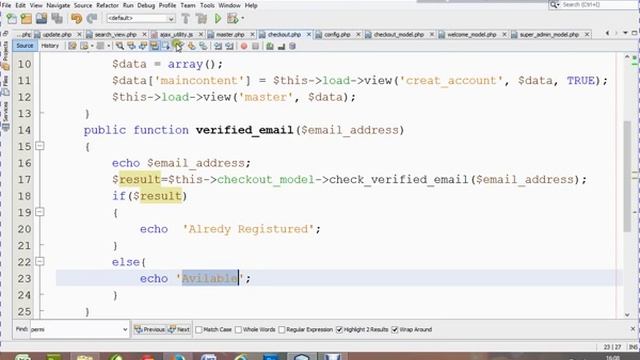640x360 pixels.
Task: Open the Find field history dropdown
Action: [125, 329]
